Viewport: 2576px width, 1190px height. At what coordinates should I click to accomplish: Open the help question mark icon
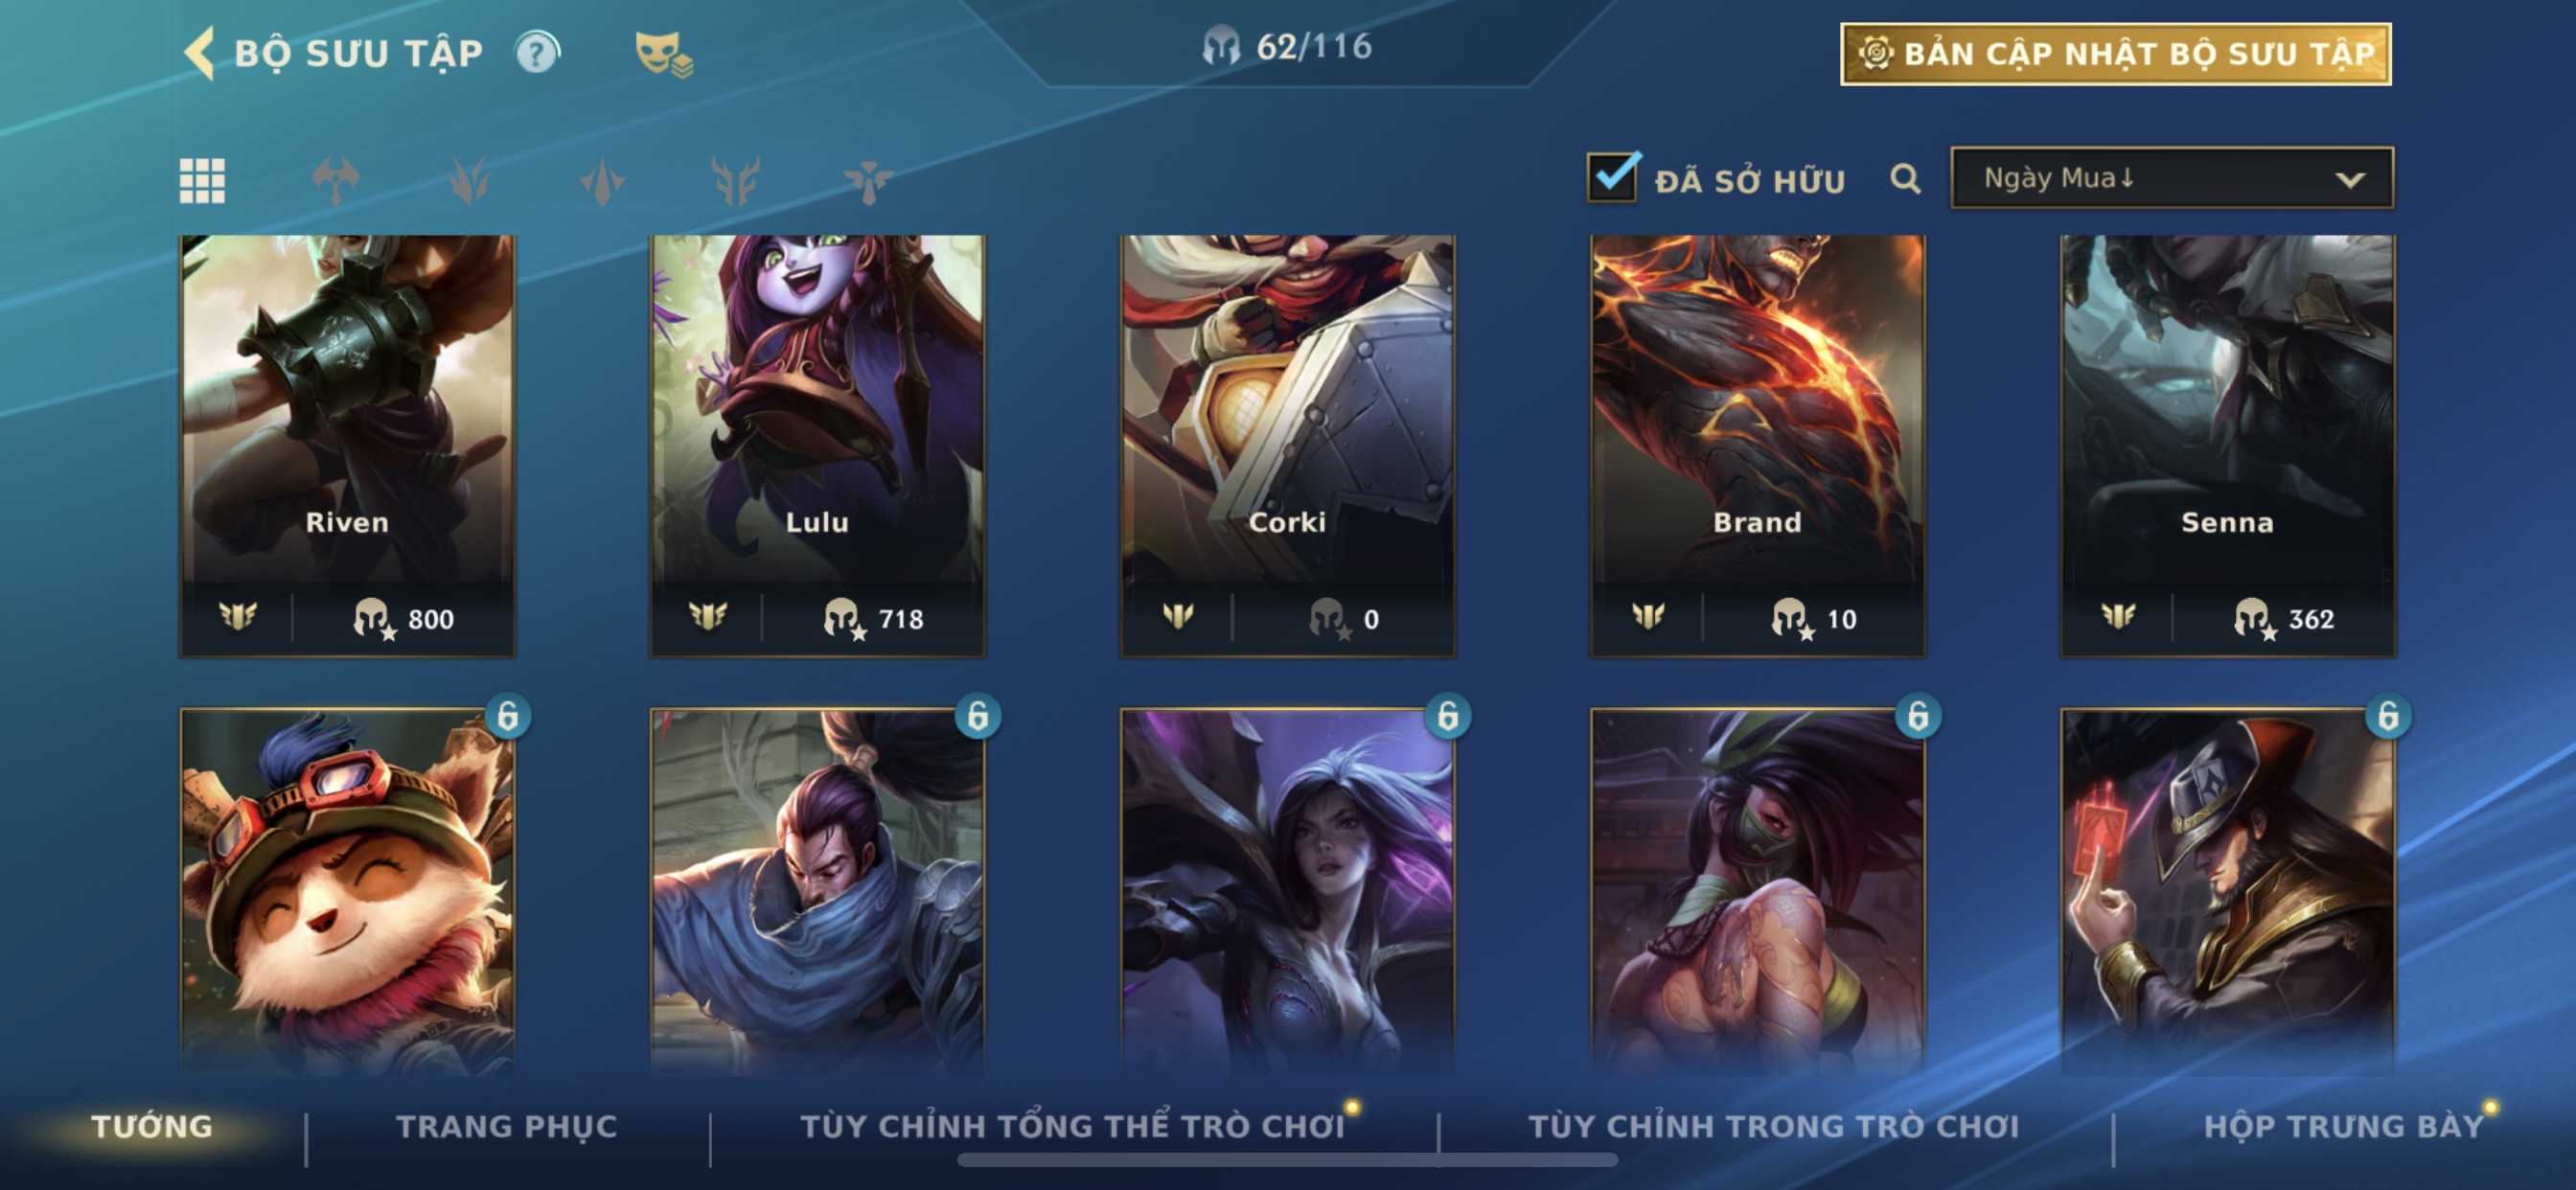coord(537,52)
